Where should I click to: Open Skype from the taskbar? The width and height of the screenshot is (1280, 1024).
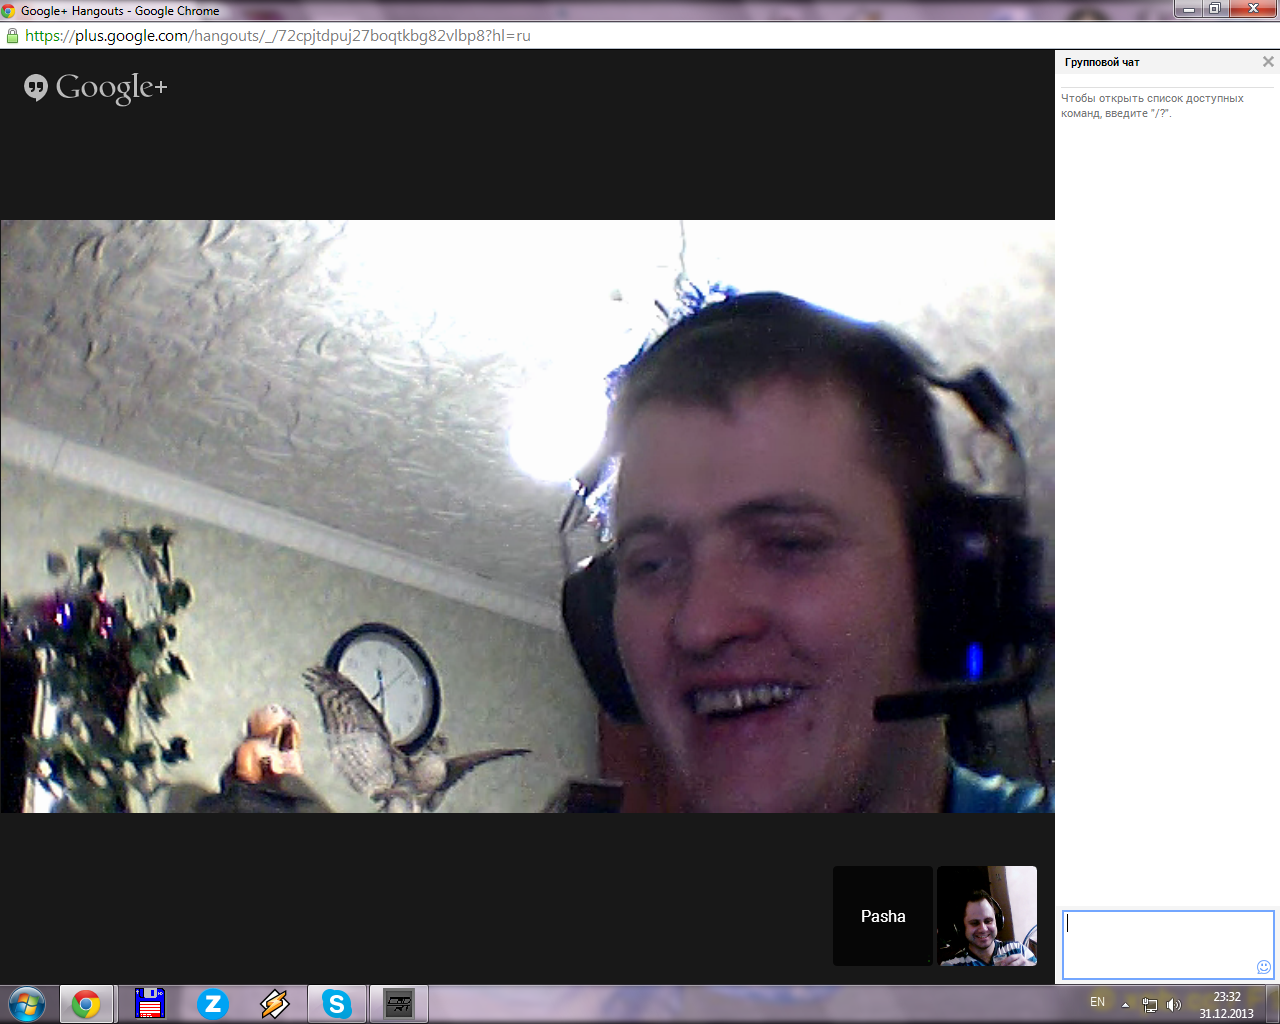pyautogui.click(x=337, y=1004)
